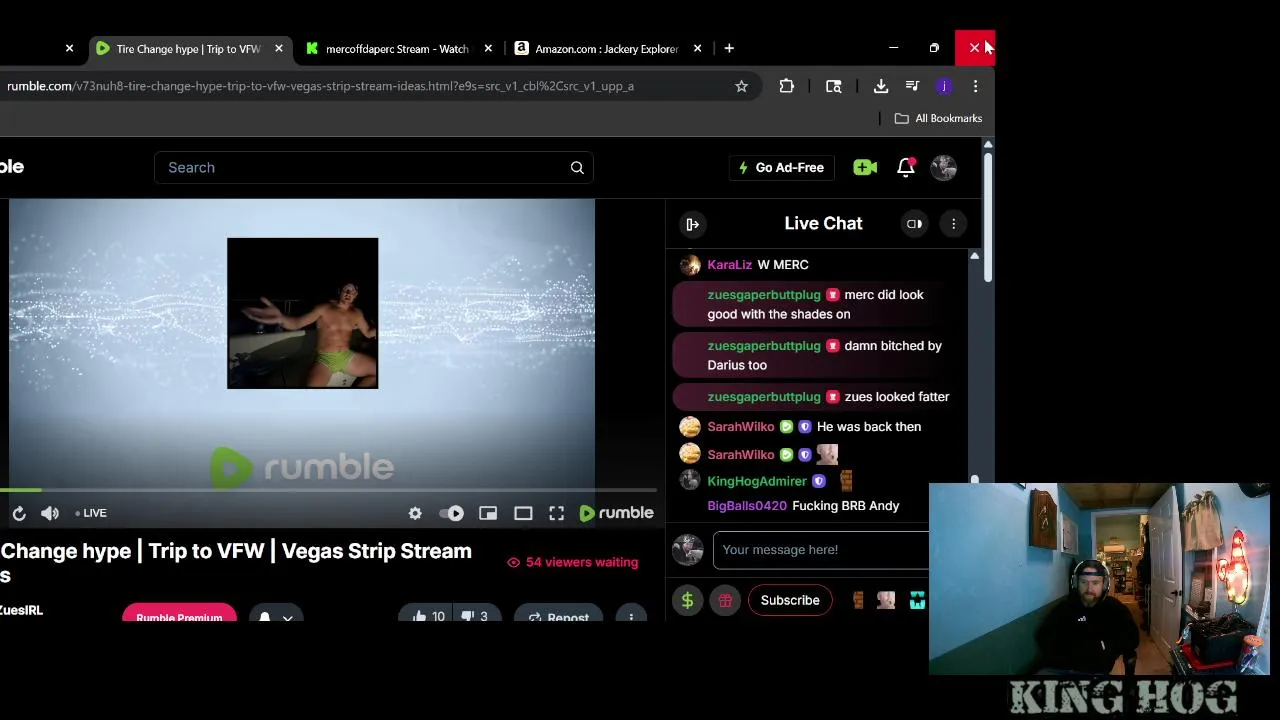1280x720 pixels.
Task: Enable picture-in-picture mode
Action: click(488, 513)
